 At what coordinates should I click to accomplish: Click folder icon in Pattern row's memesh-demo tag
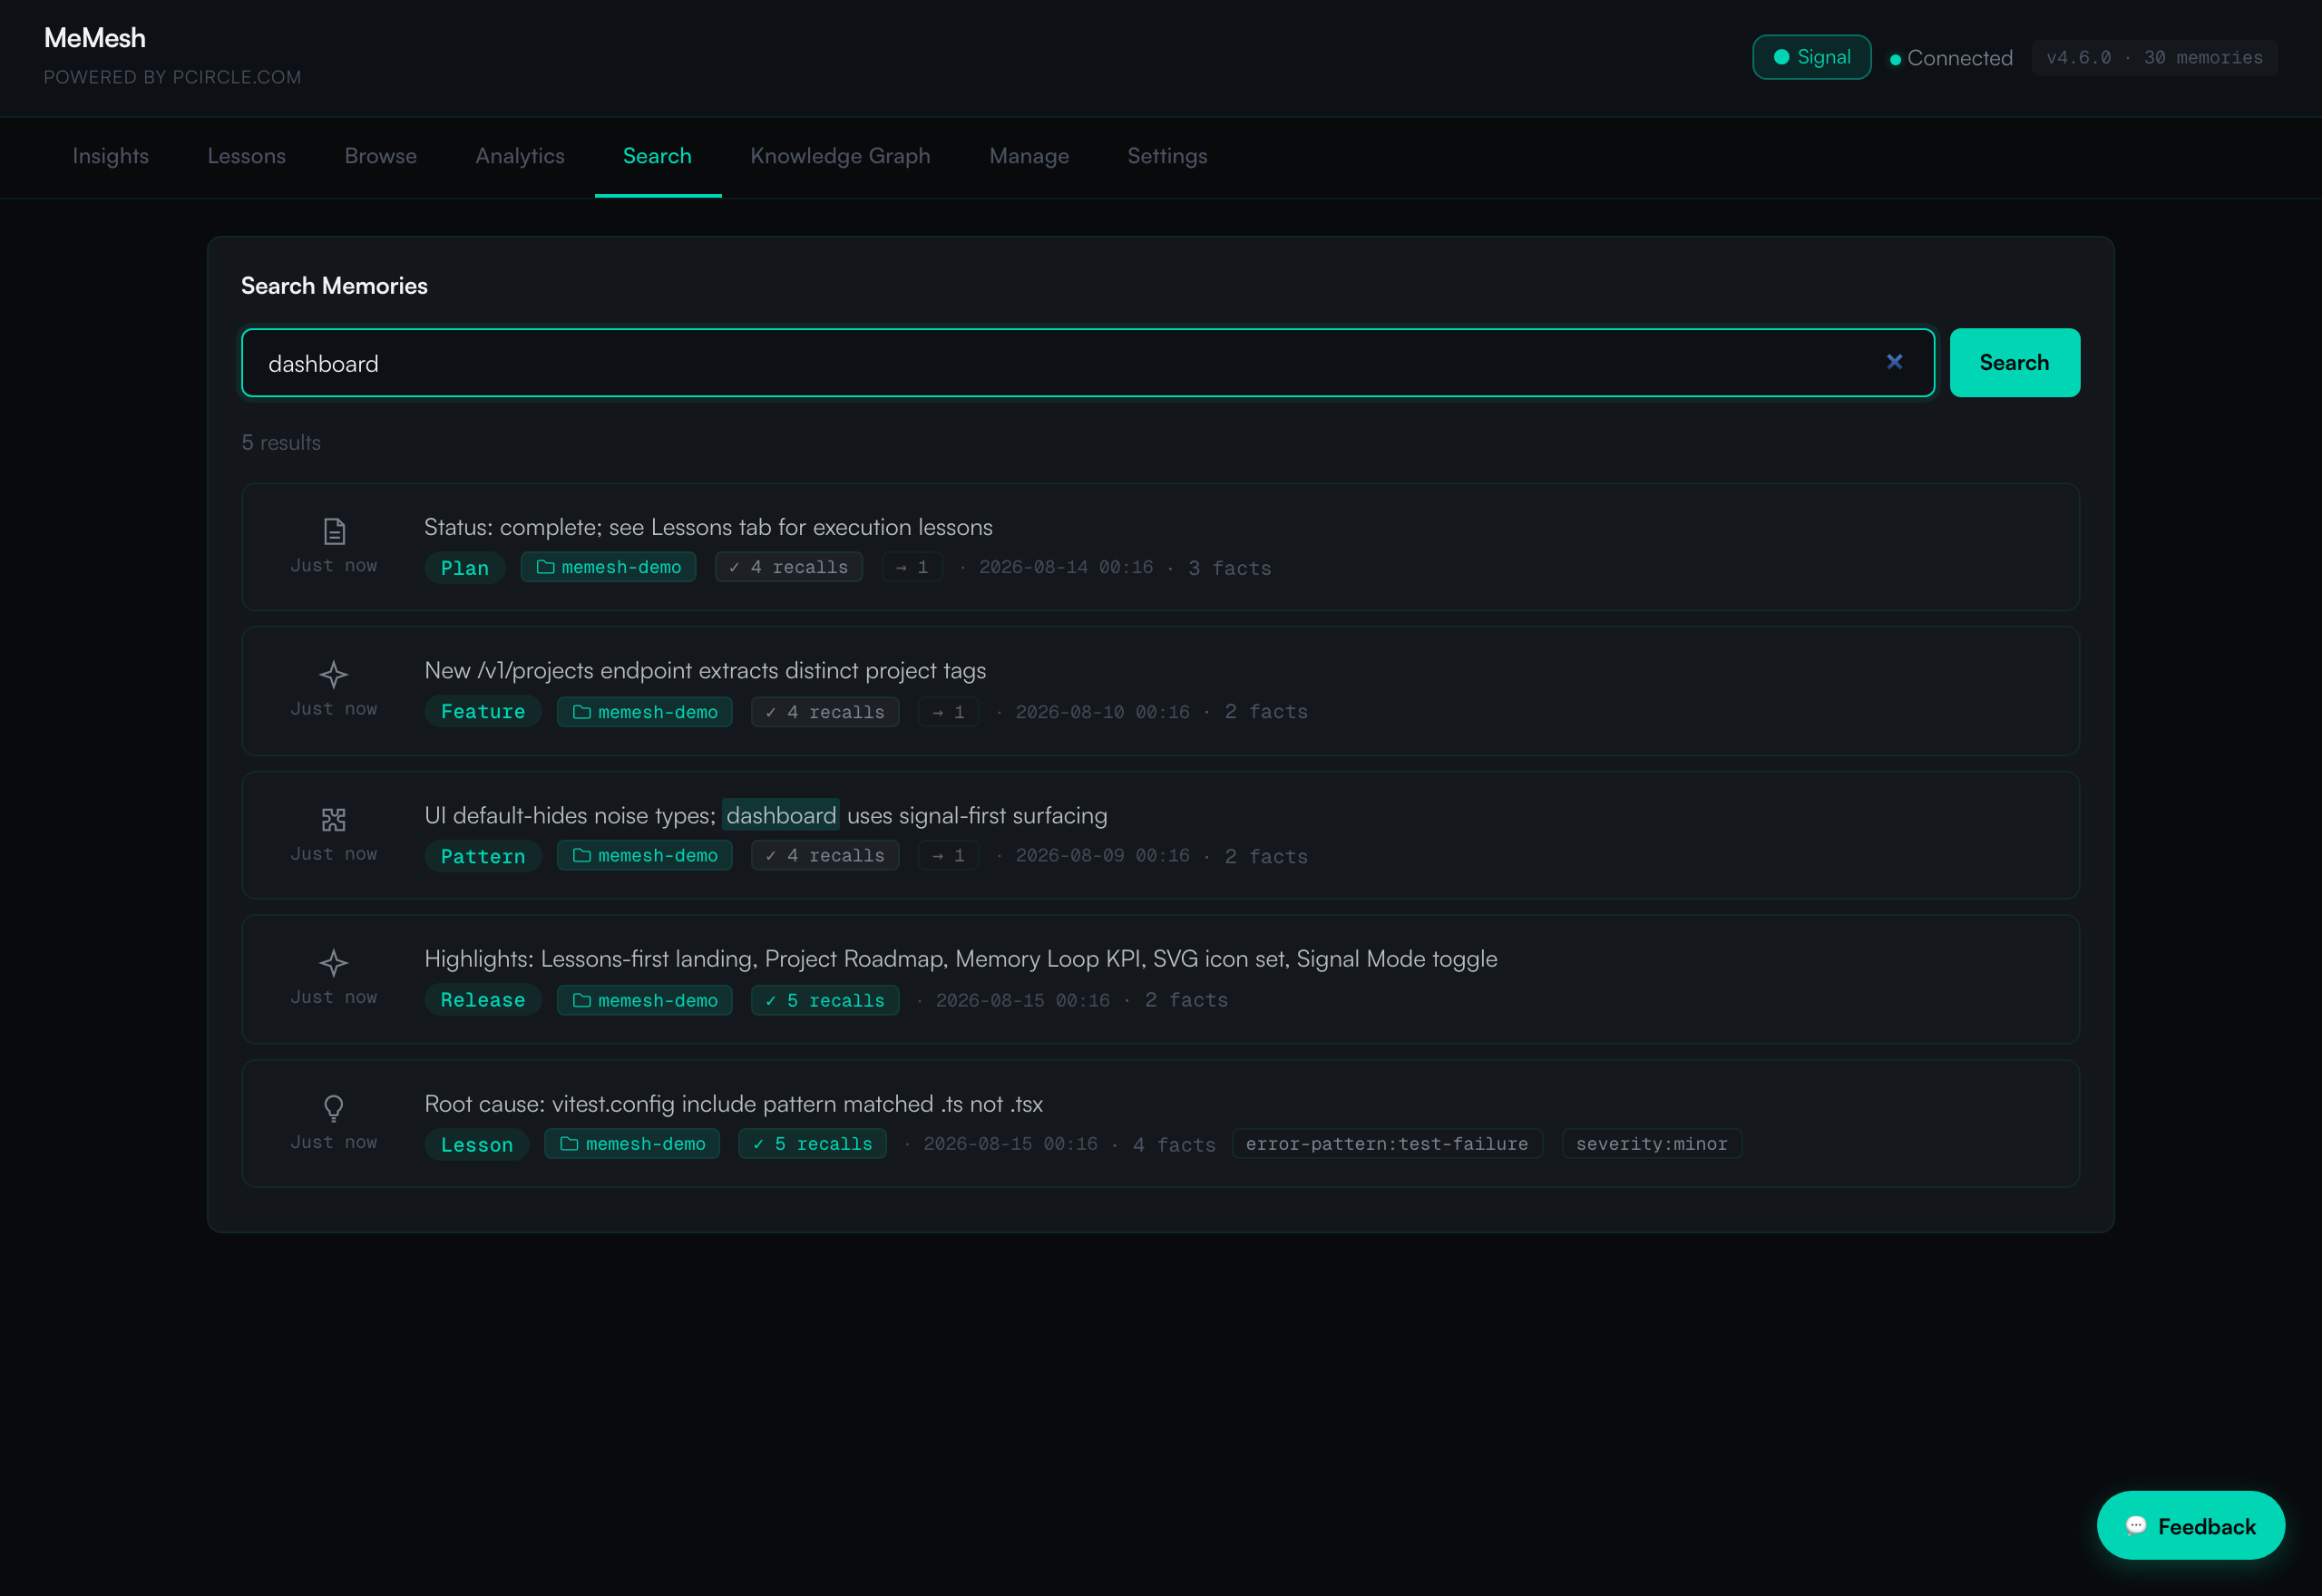click(581, 855)
